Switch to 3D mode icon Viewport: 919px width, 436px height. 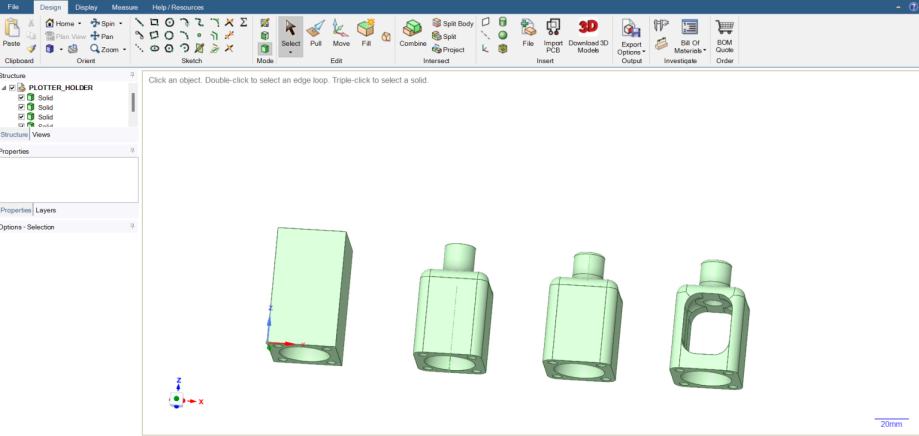[x=265, y=49]
